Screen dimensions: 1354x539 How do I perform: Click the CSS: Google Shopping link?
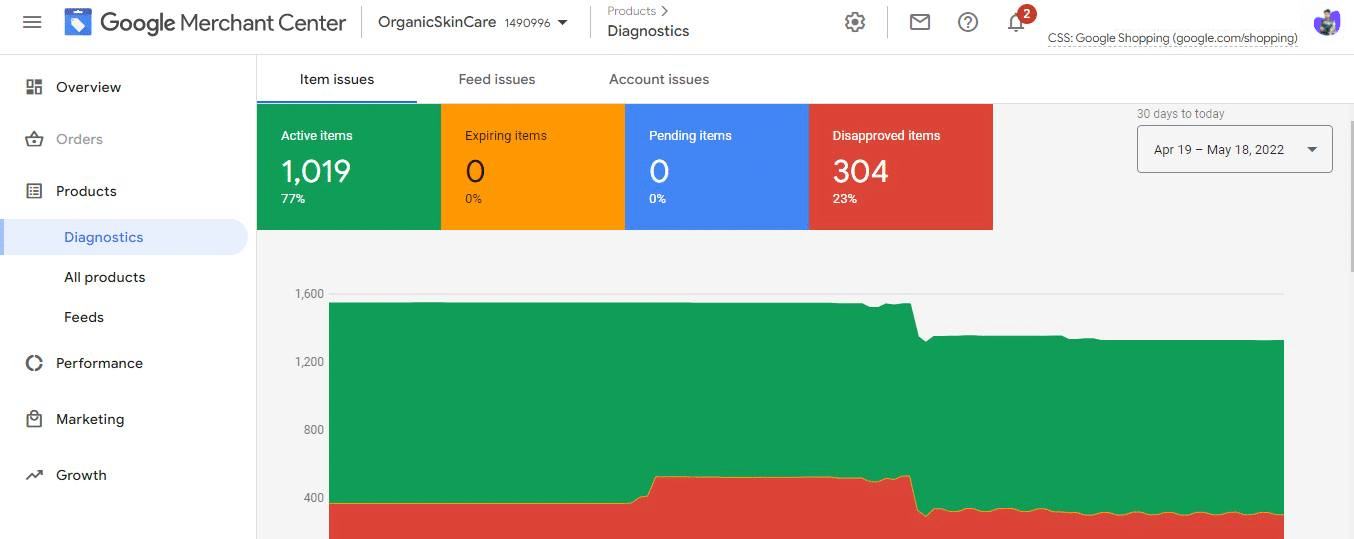pyautogui.click(x=1173, y=38)
